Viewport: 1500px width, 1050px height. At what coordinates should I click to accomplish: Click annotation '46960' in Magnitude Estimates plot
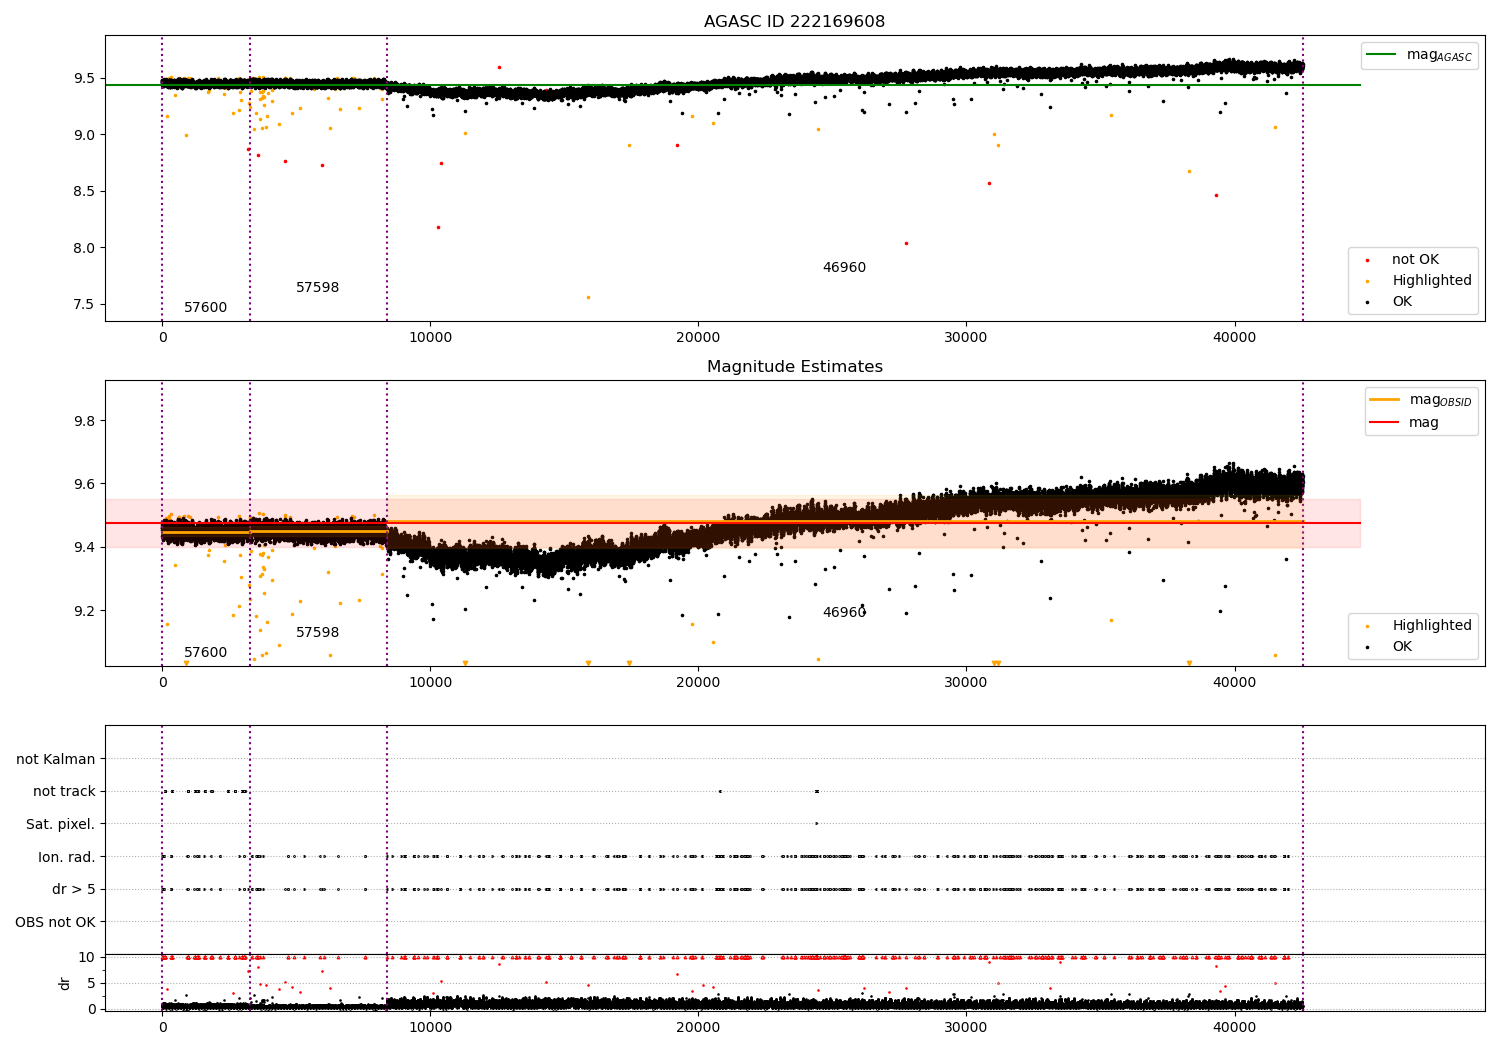(844, 613)
